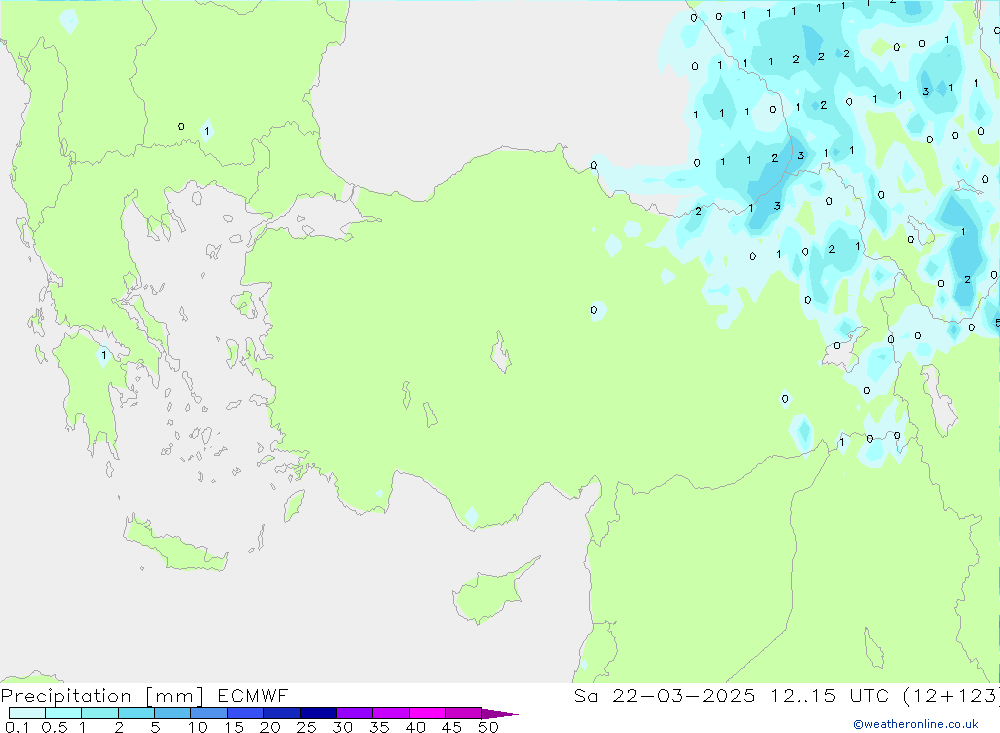Screen dimensions: 1000x733
Task: Click the 'Sa 22-03-2025' date text
Action: [664, 695]
